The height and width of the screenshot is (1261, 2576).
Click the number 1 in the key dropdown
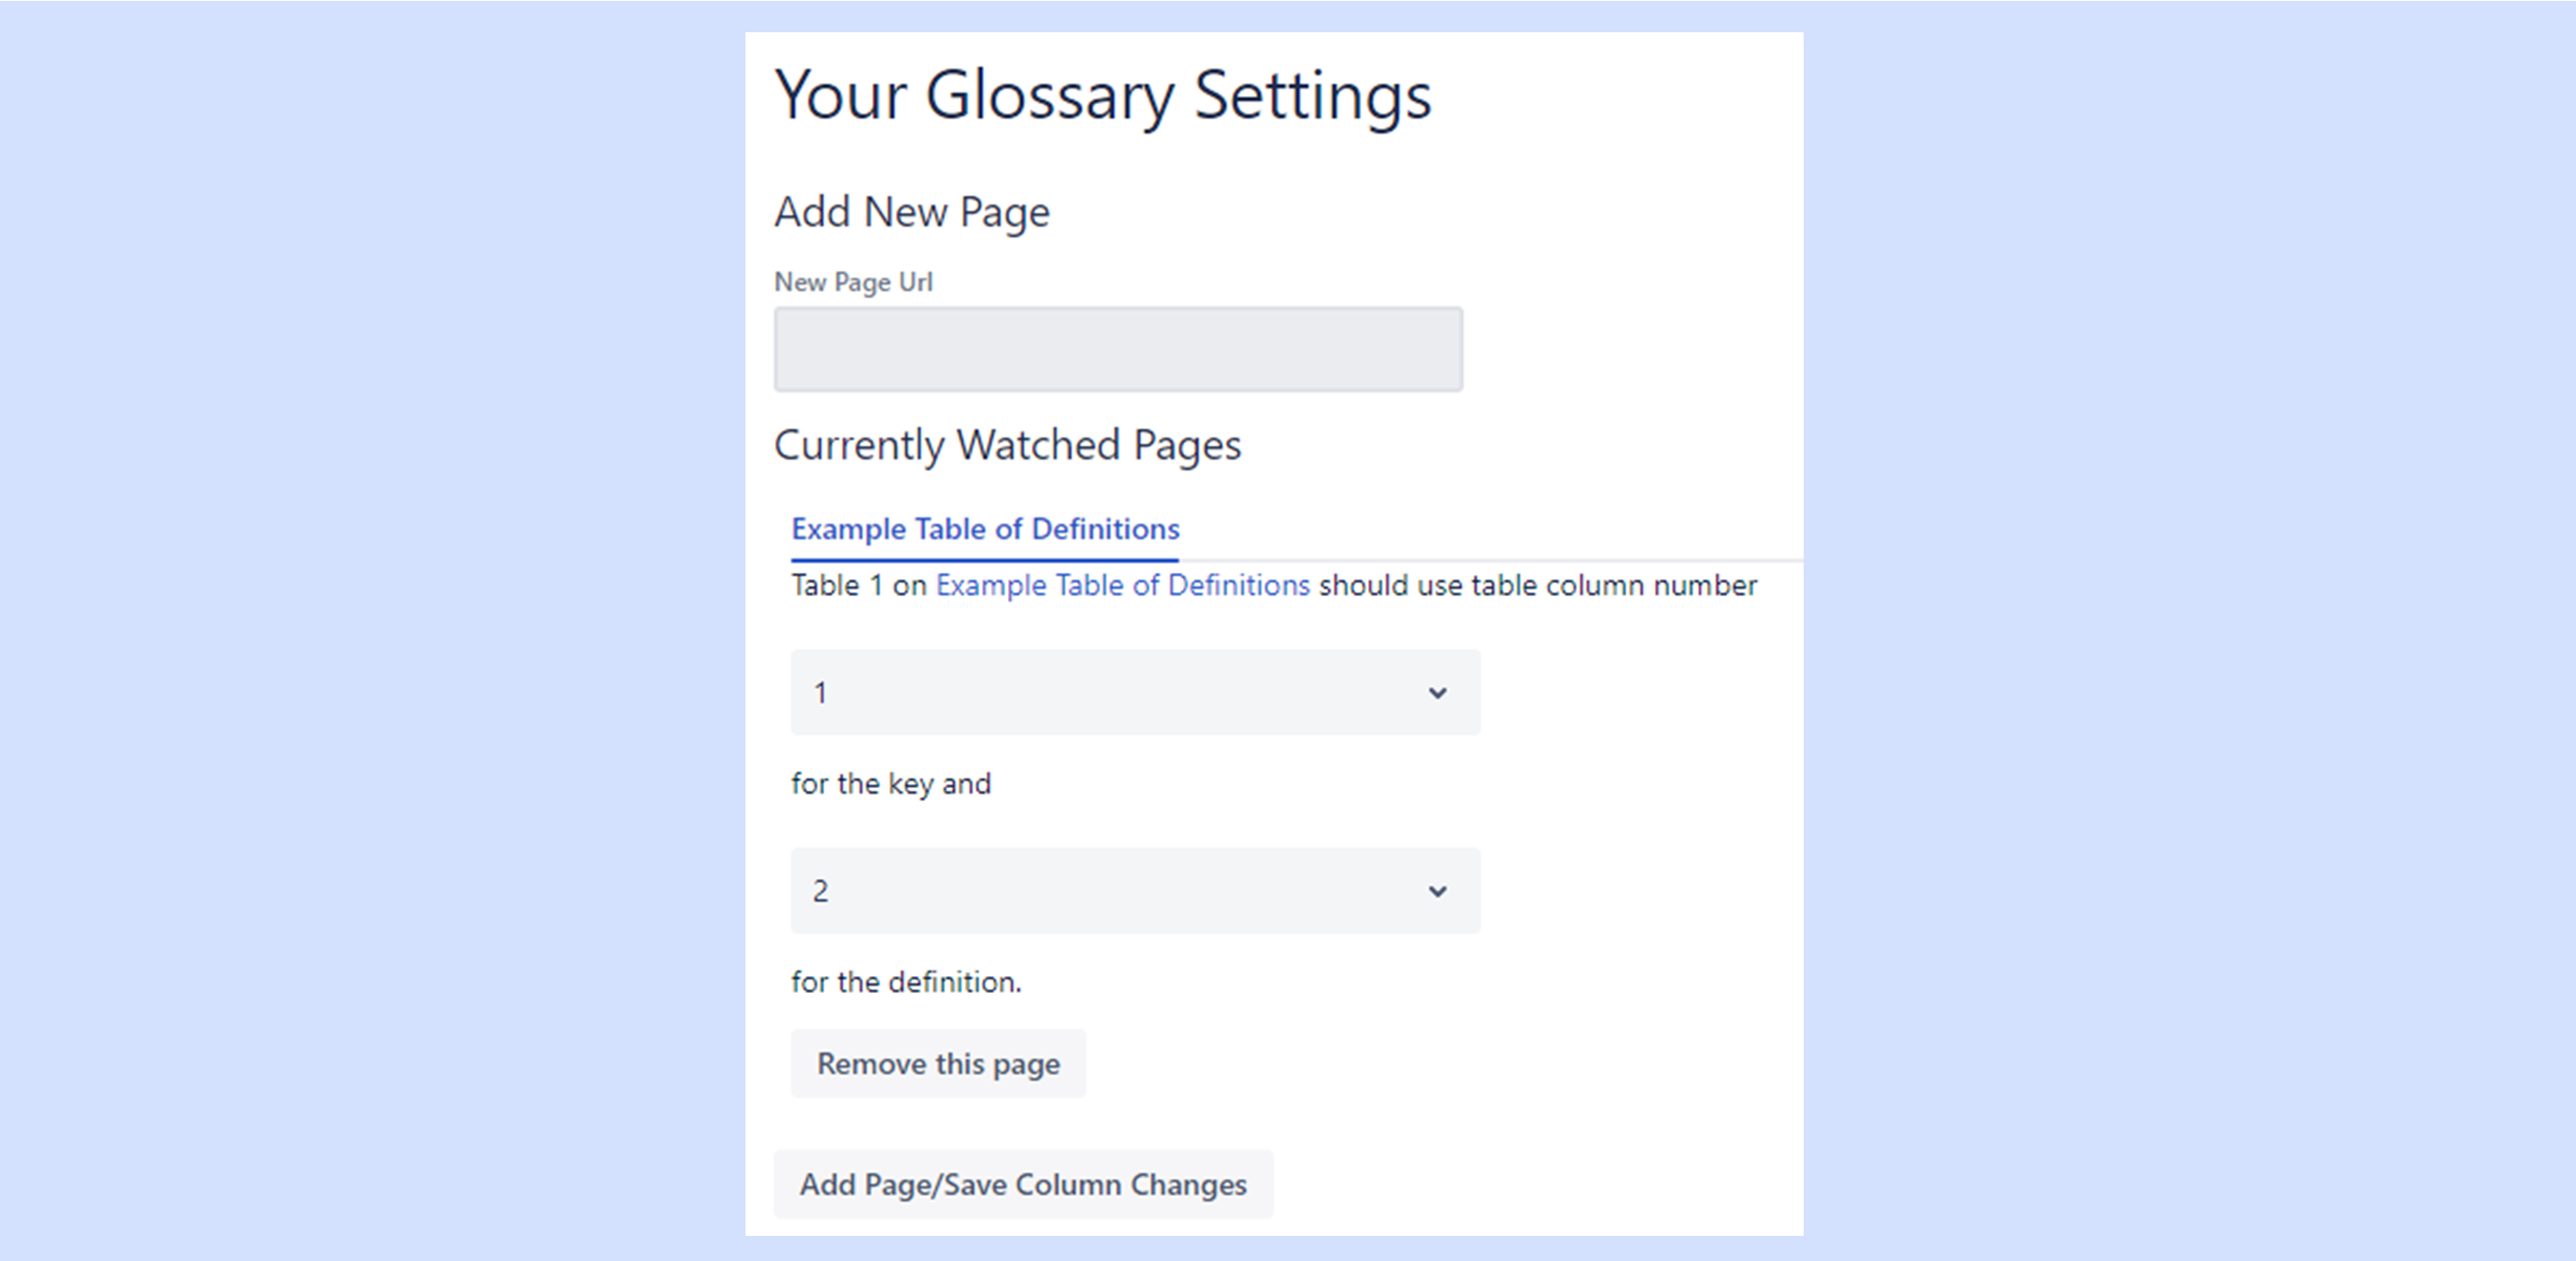click(820, 693)
